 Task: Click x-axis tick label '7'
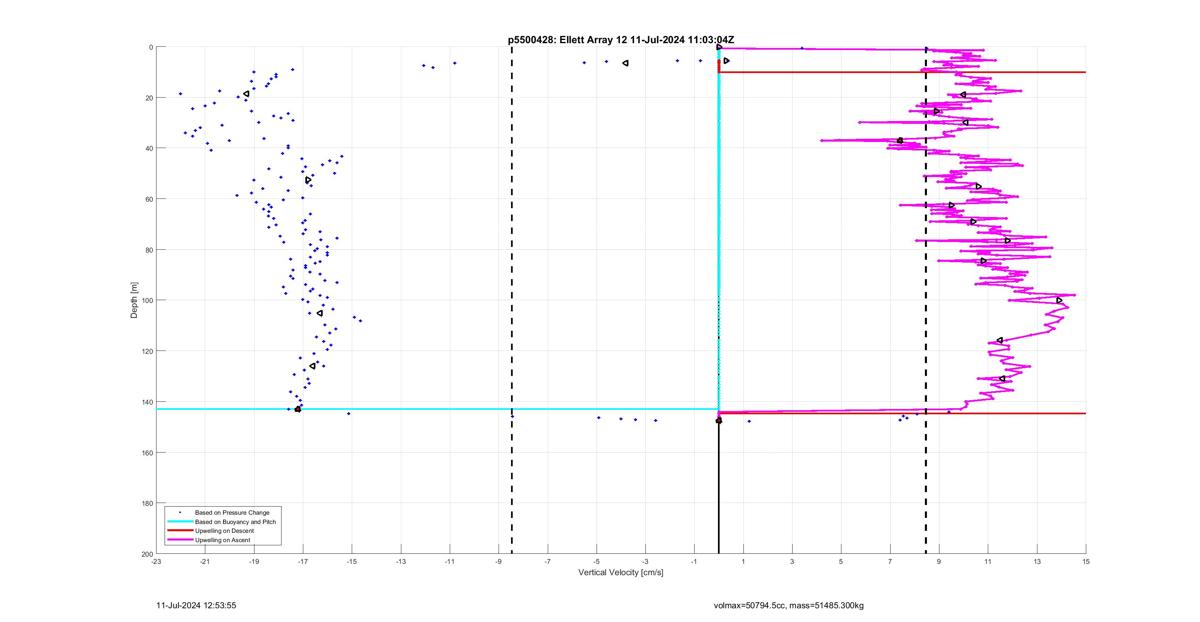890,562
